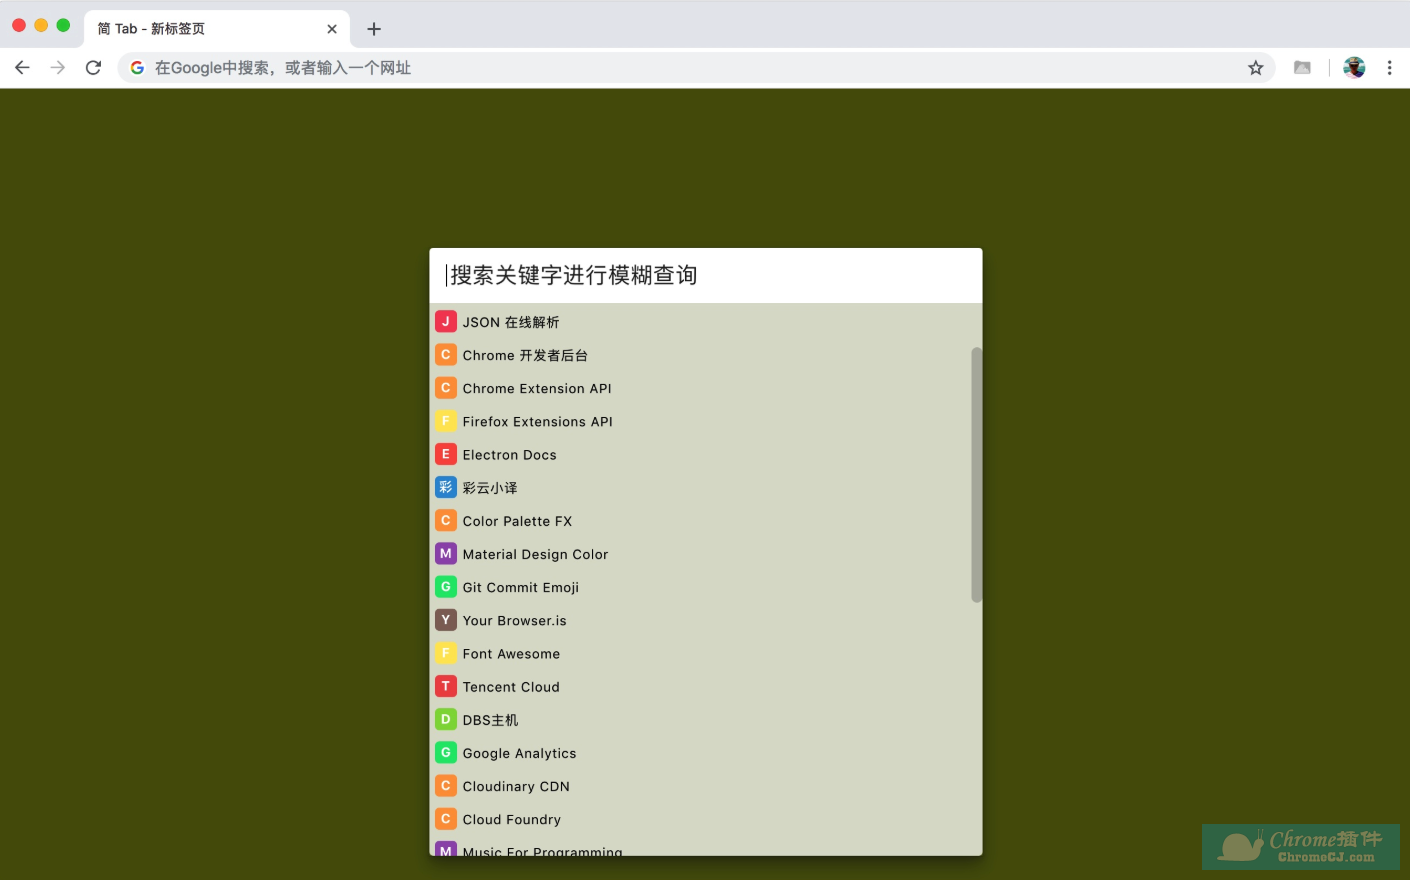Click the red T icon beside Tencent Cloud
This screenshot has height=880, width=1410.
[x=446, y=686]
